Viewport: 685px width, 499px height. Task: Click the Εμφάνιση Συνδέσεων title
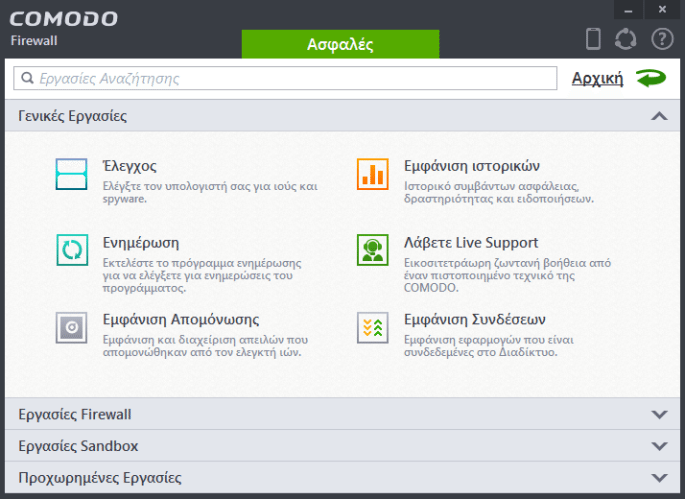pos(474,319)
